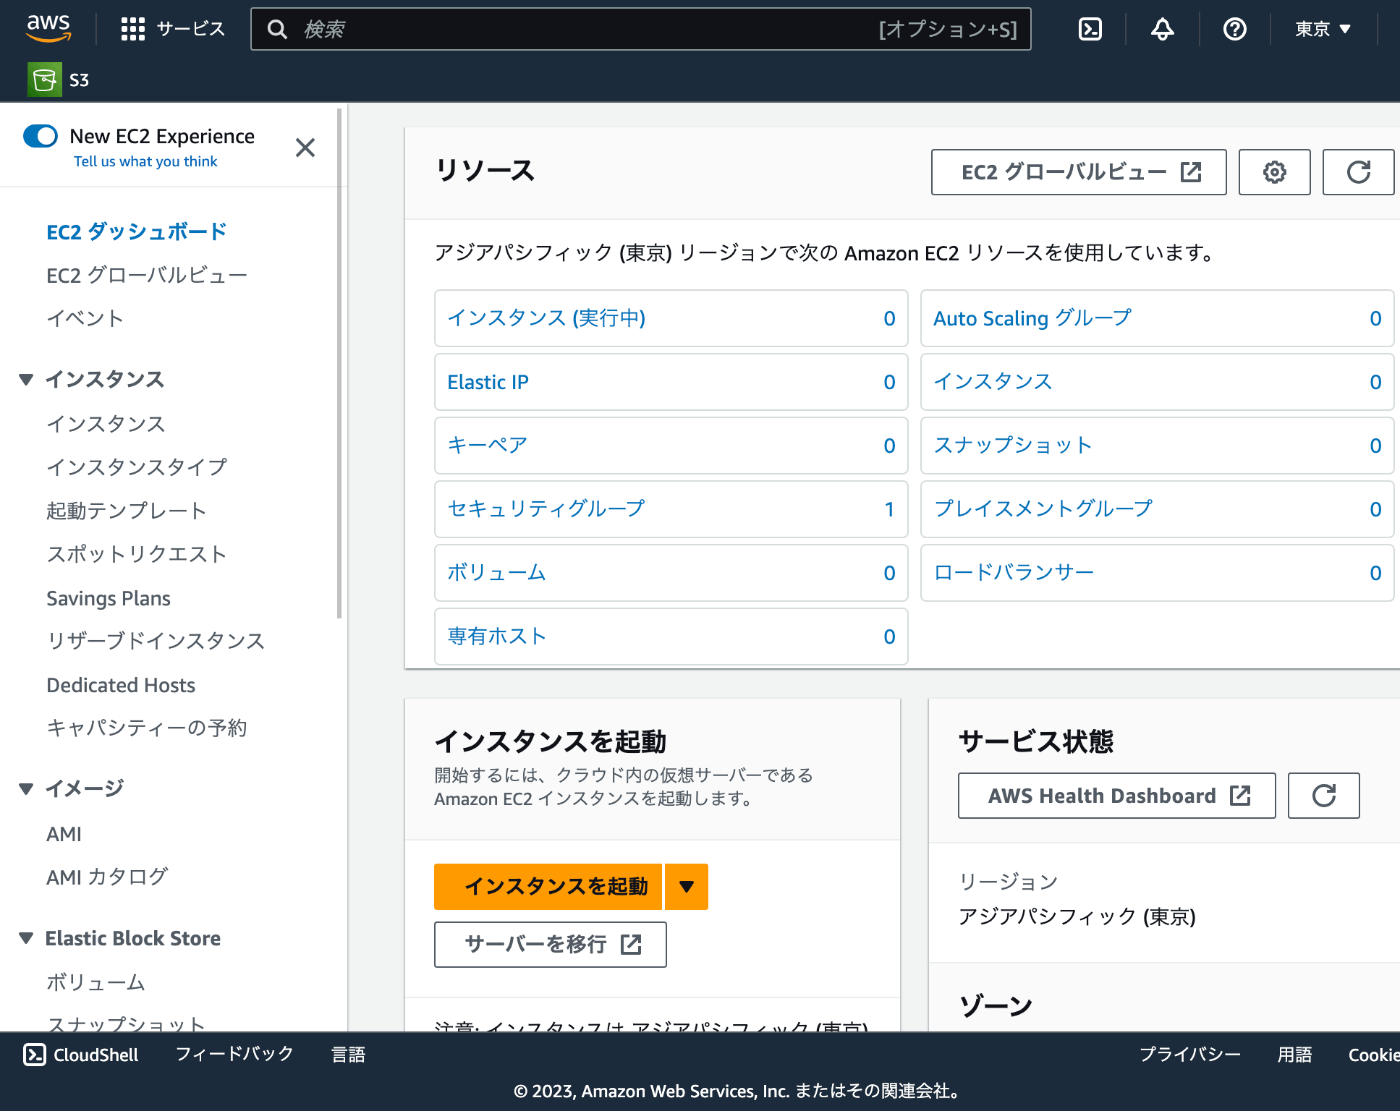Screen dimensions: 1400x1111
Task: Open イベント in sidebar
Action: click(x=85, y=318)
